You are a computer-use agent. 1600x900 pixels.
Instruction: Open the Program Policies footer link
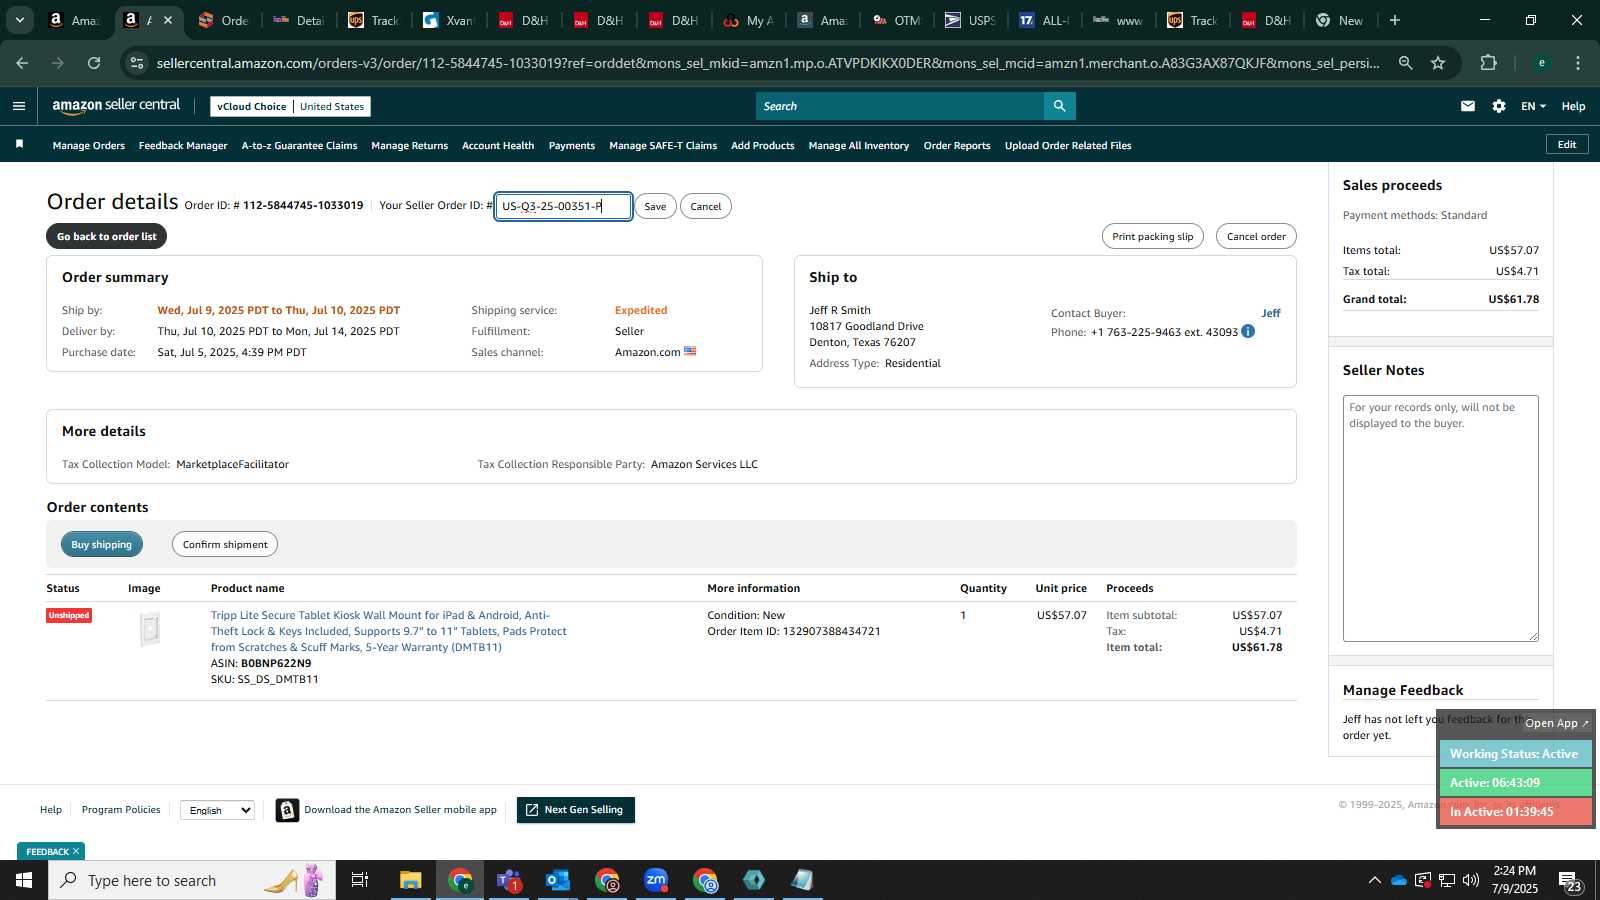point(121,810)
